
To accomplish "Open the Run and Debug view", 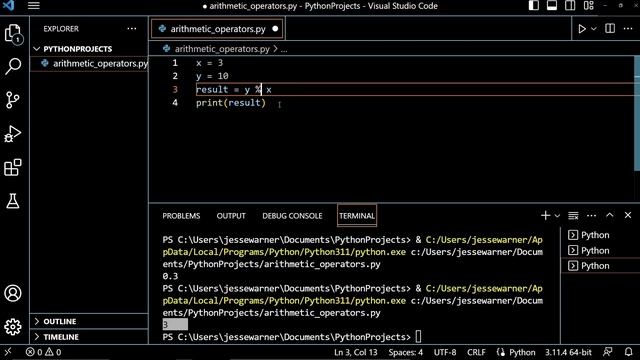I will [x=13, y=133].
